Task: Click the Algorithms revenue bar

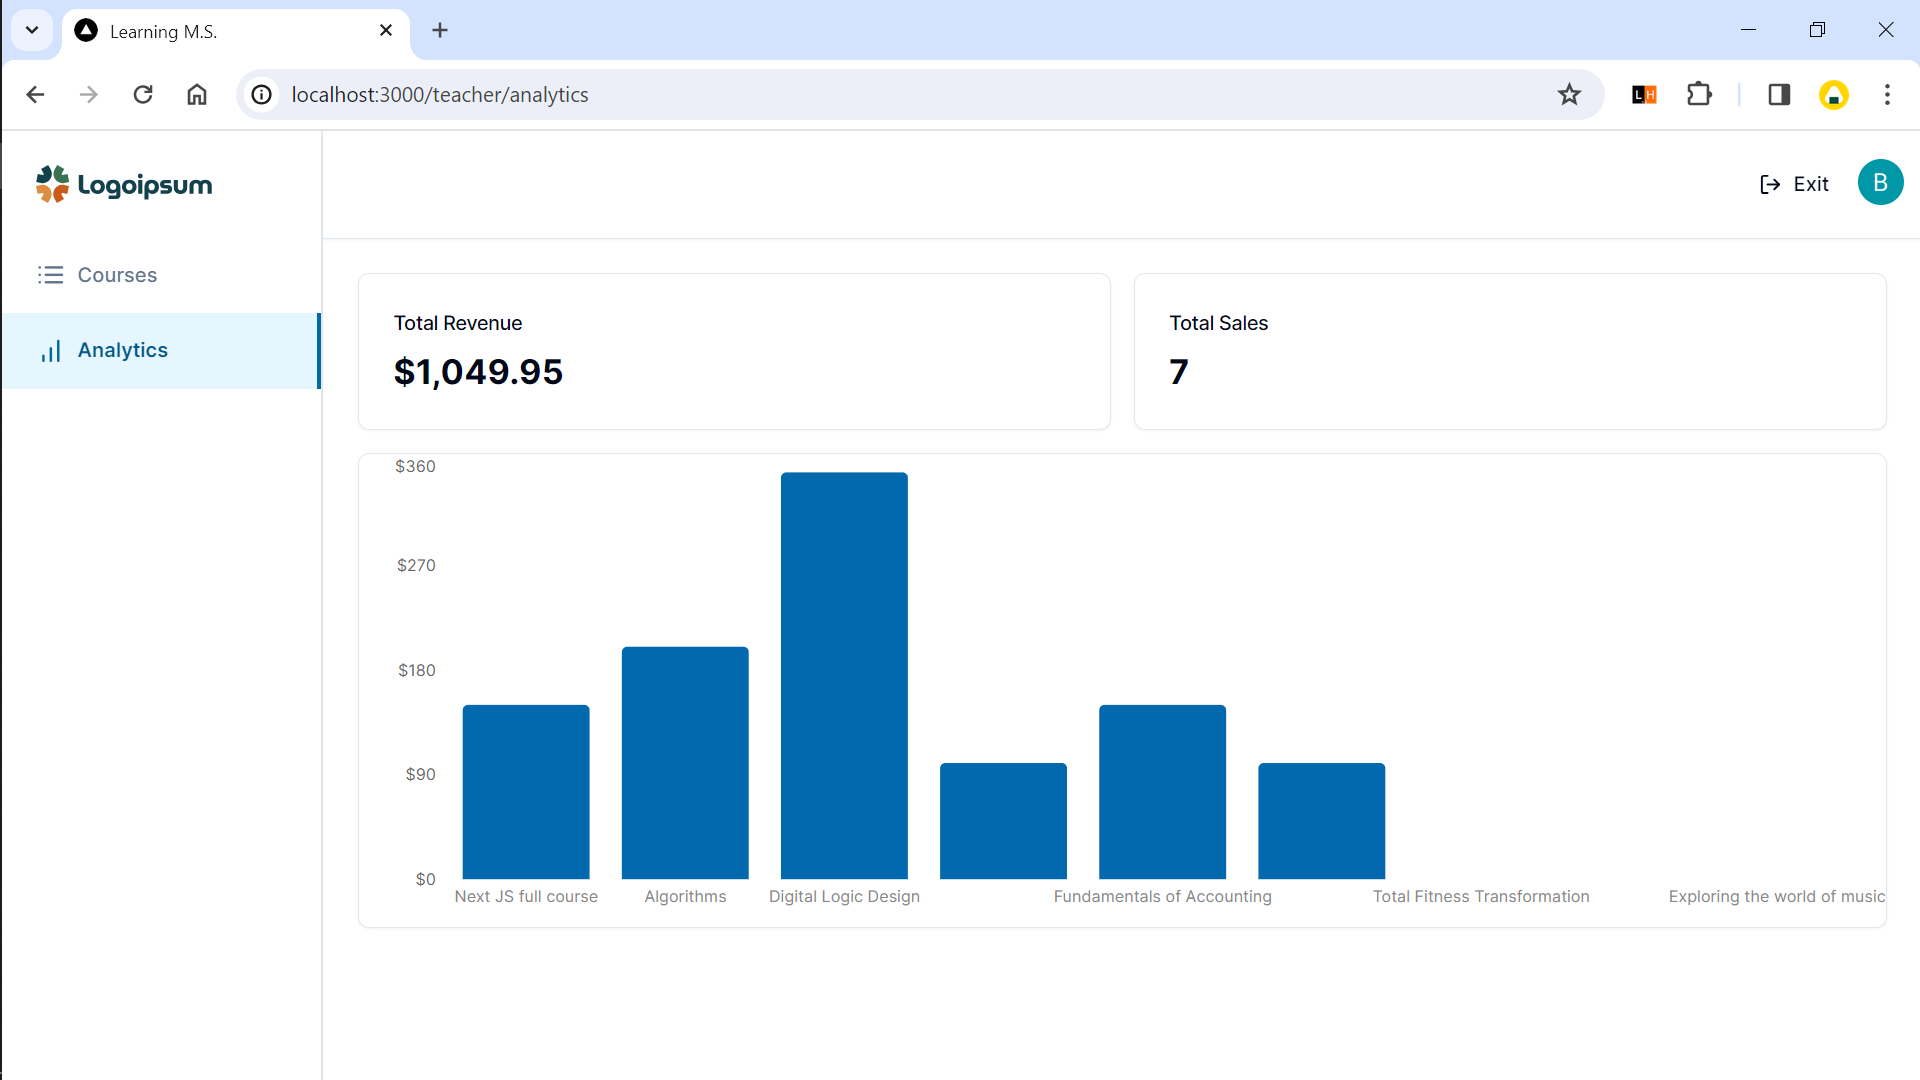Action: click(685, 762)
